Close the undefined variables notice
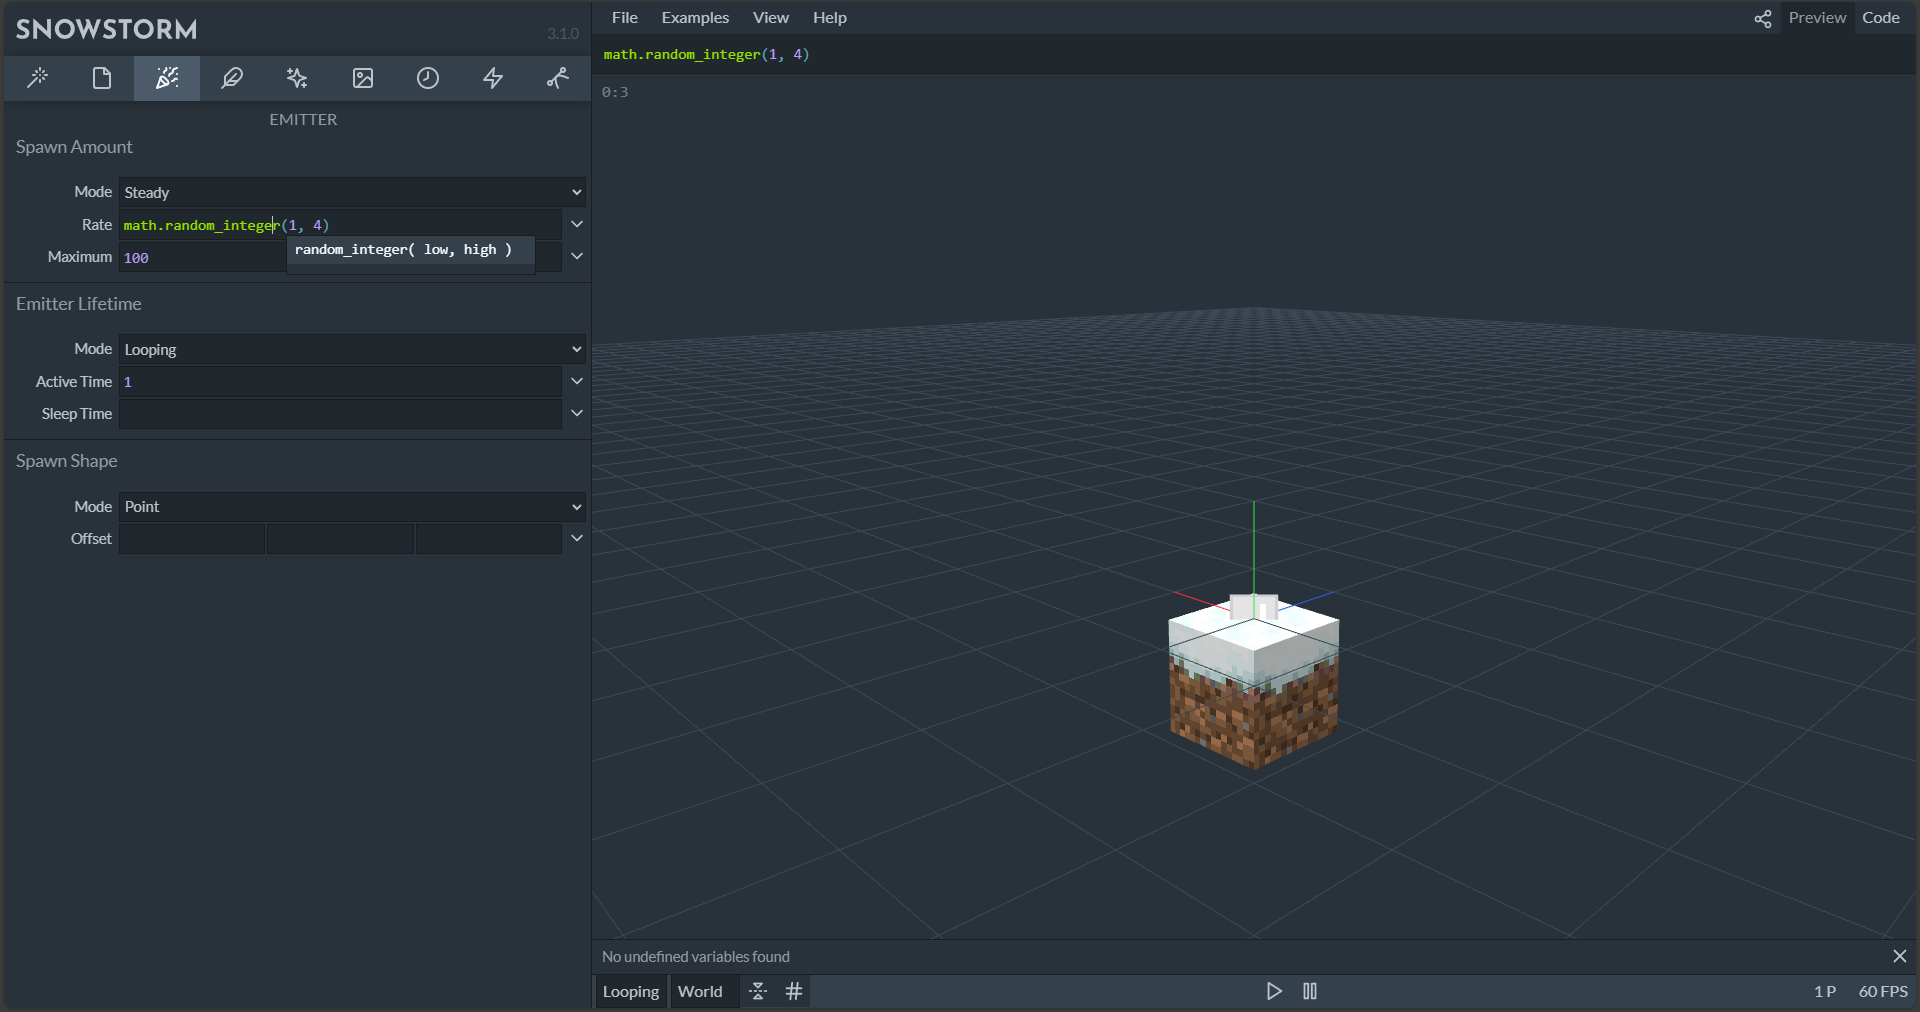1920x1012 pixels. (x=1900, y=956)
